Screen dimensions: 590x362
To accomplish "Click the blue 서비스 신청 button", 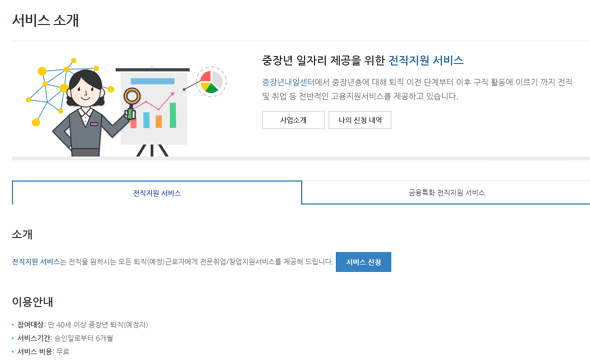I will point(363,262).
